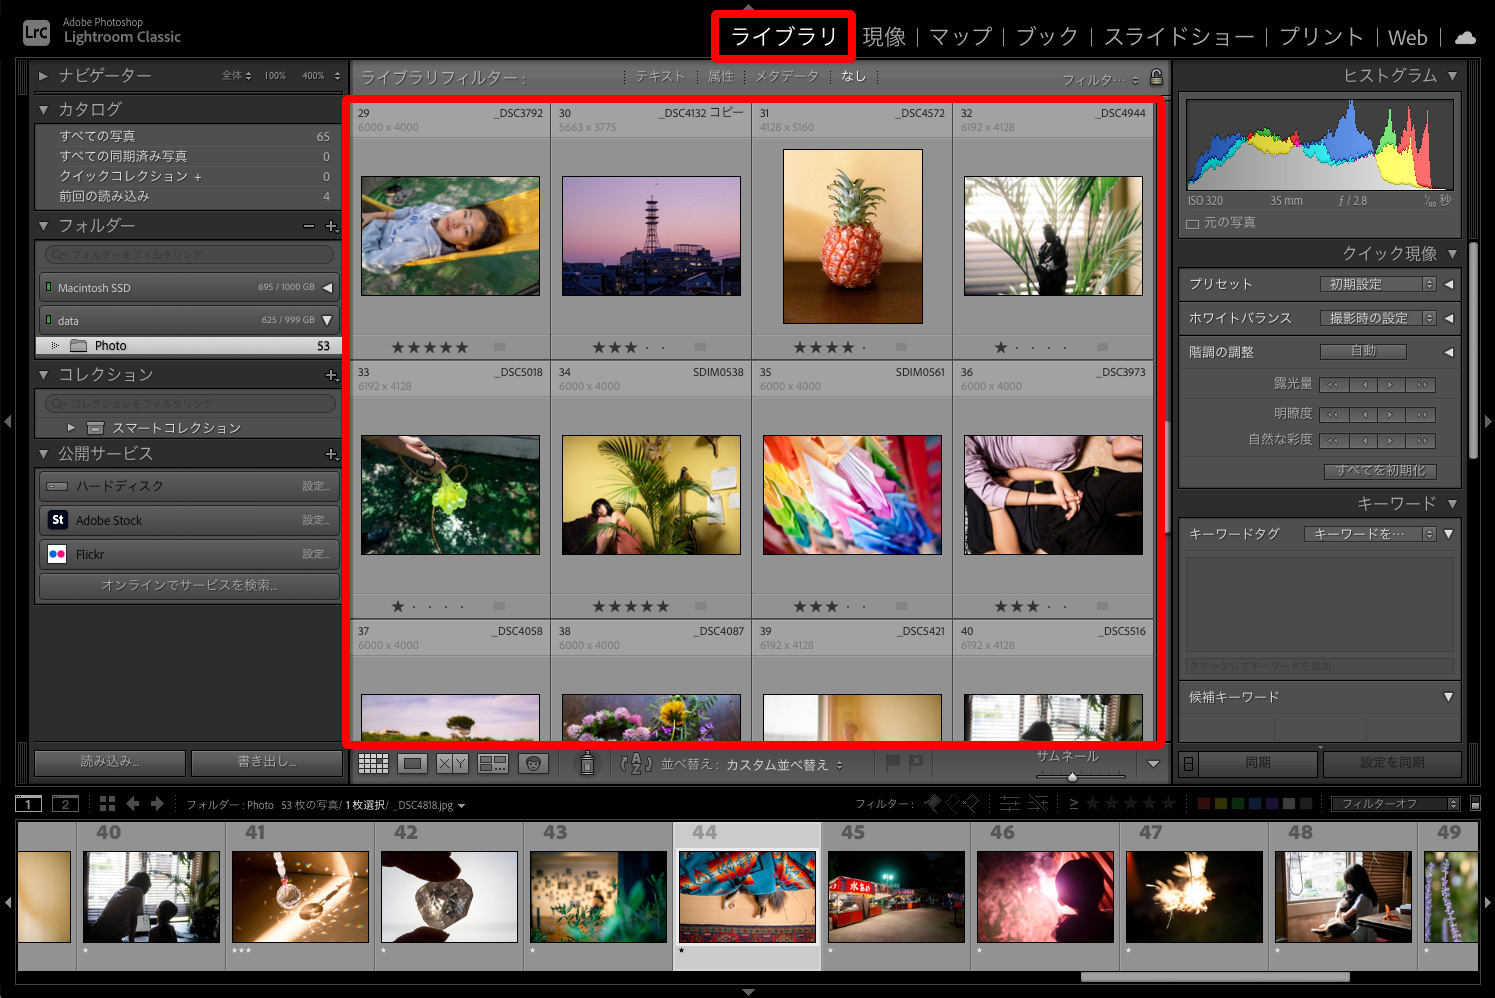Open Compare view (XY) in the toolbar

pyautogui.click(x=452, y=764)
